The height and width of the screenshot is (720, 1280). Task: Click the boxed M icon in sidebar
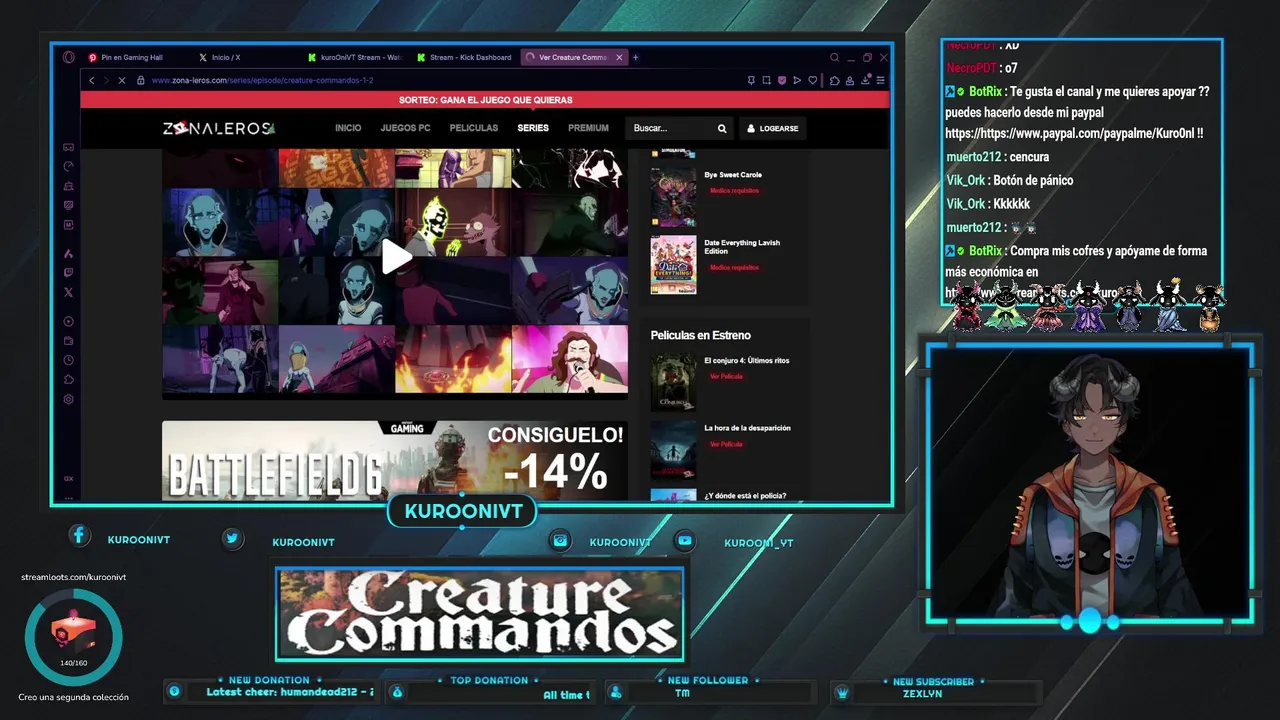point(68,225)
